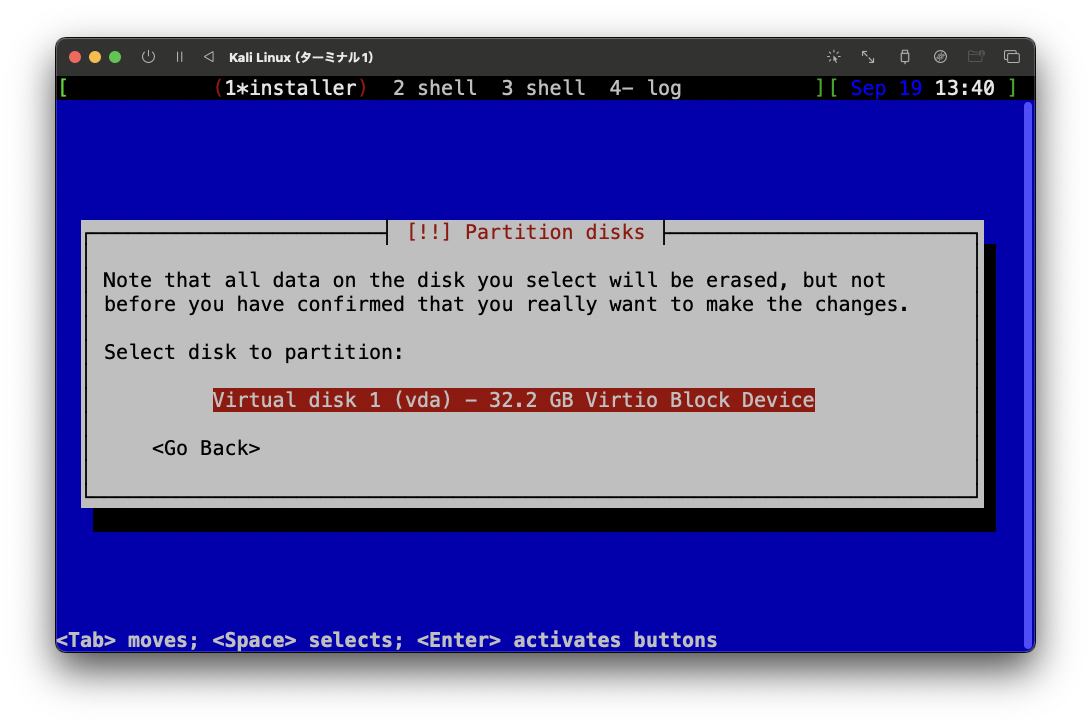The width and height of the screenshot is (1091, 726).
Task: Click the CD/DVD drive icon
Action: point(940,57)
